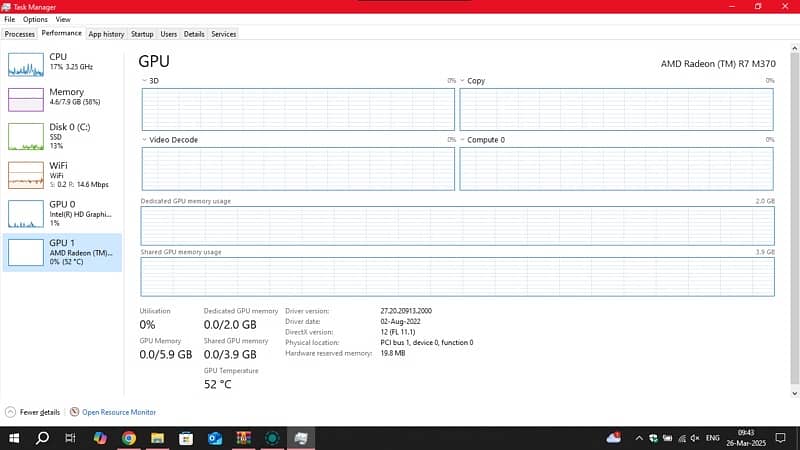Viewport: 800px width, 450px height.
Task: Open the weather cloud tray icon
Action: point(614,438)
